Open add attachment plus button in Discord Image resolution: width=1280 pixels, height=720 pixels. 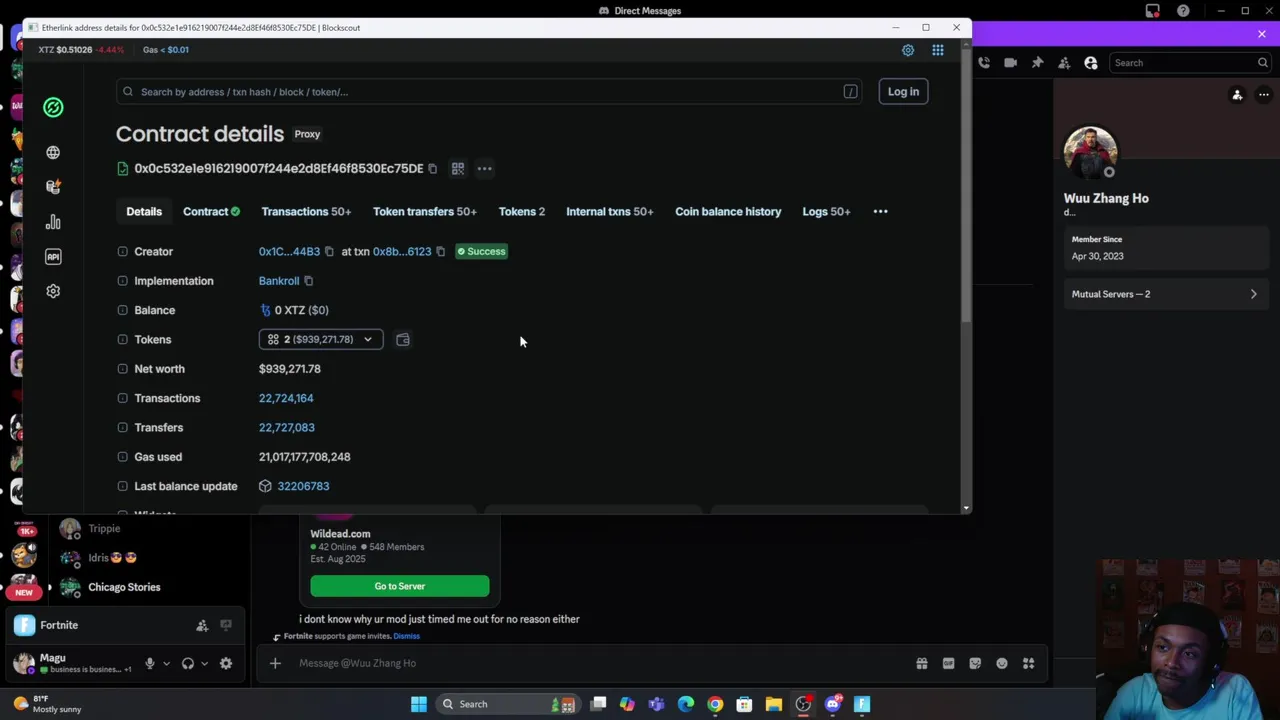275,663
